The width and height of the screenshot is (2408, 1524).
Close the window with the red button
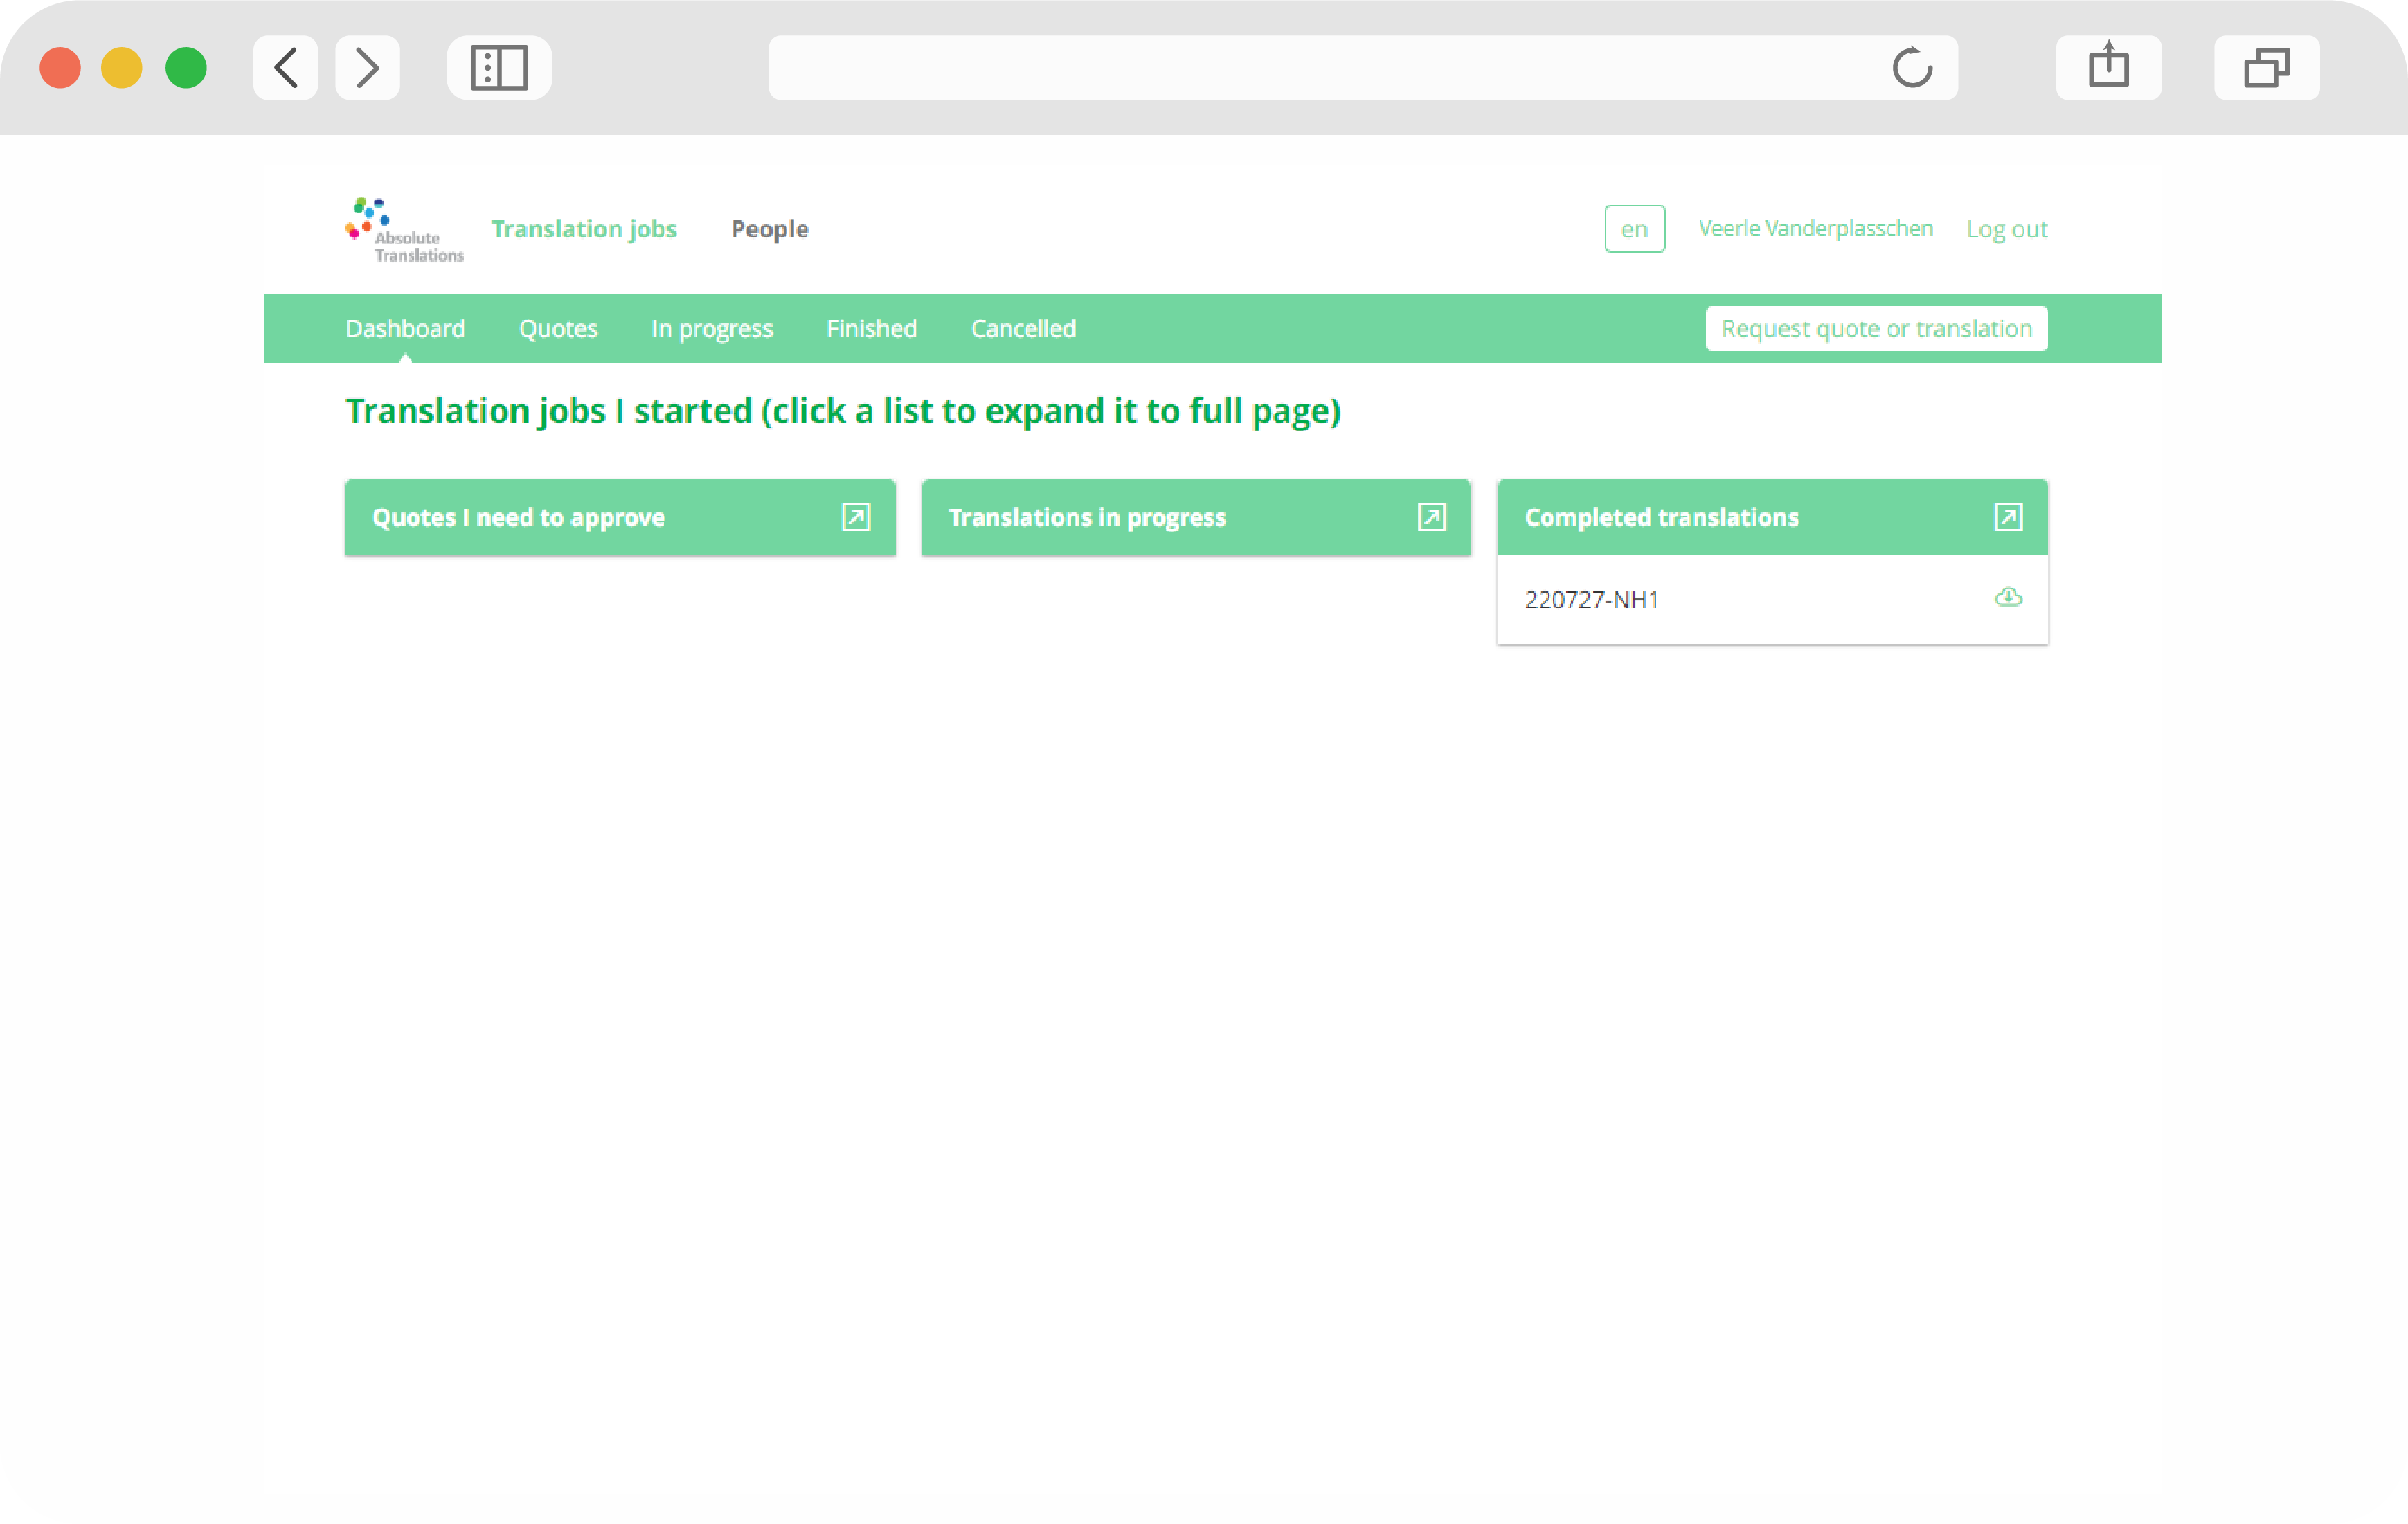[x=60, y=68]
